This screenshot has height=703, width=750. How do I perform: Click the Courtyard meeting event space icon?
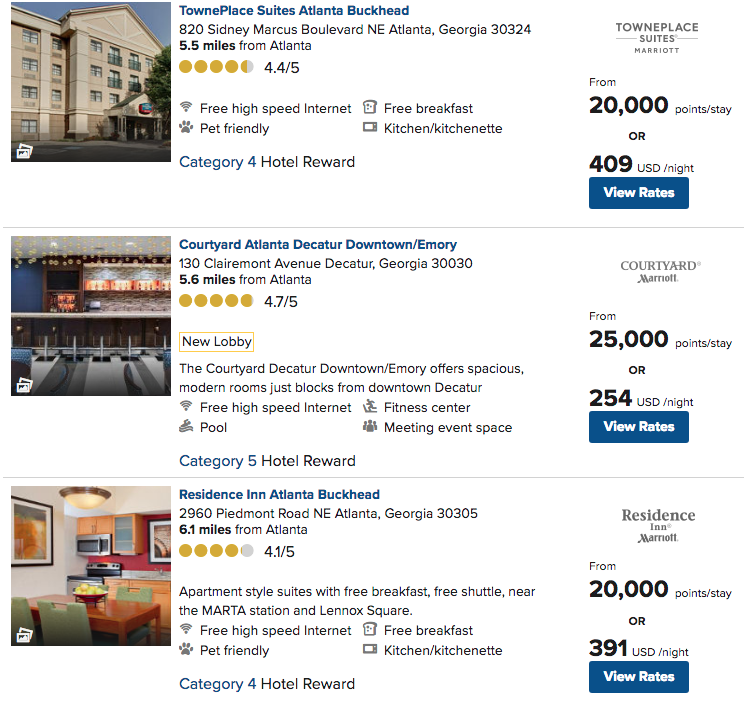[x=370, y=427]
